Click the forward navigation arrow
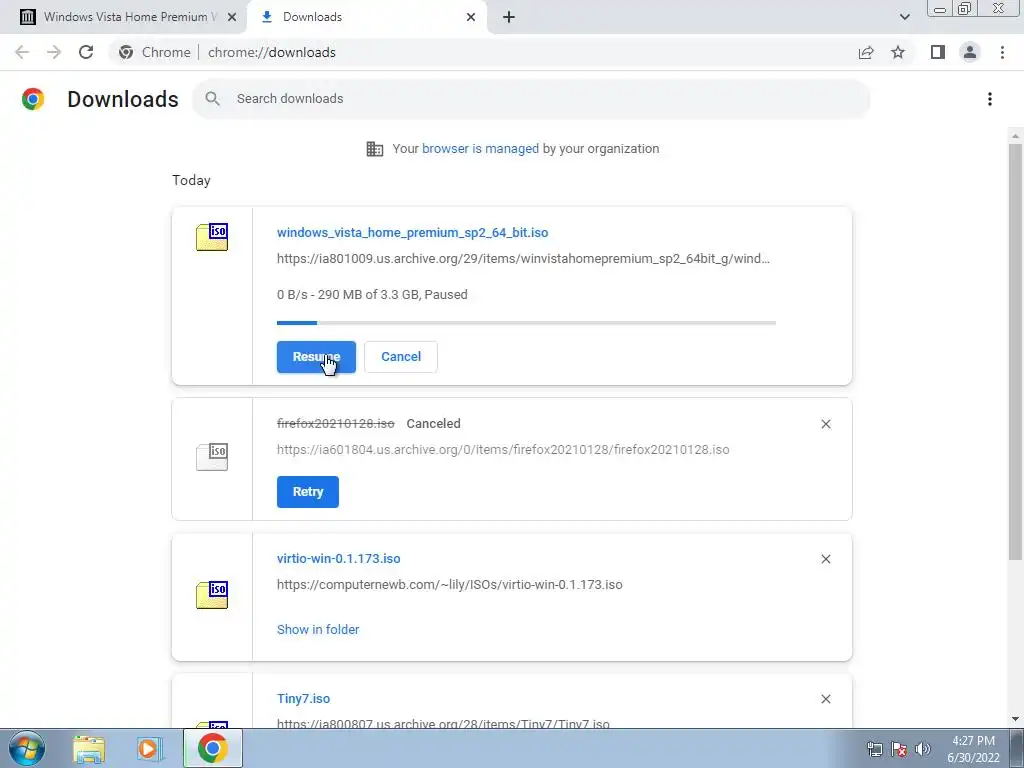 point(54,52)
